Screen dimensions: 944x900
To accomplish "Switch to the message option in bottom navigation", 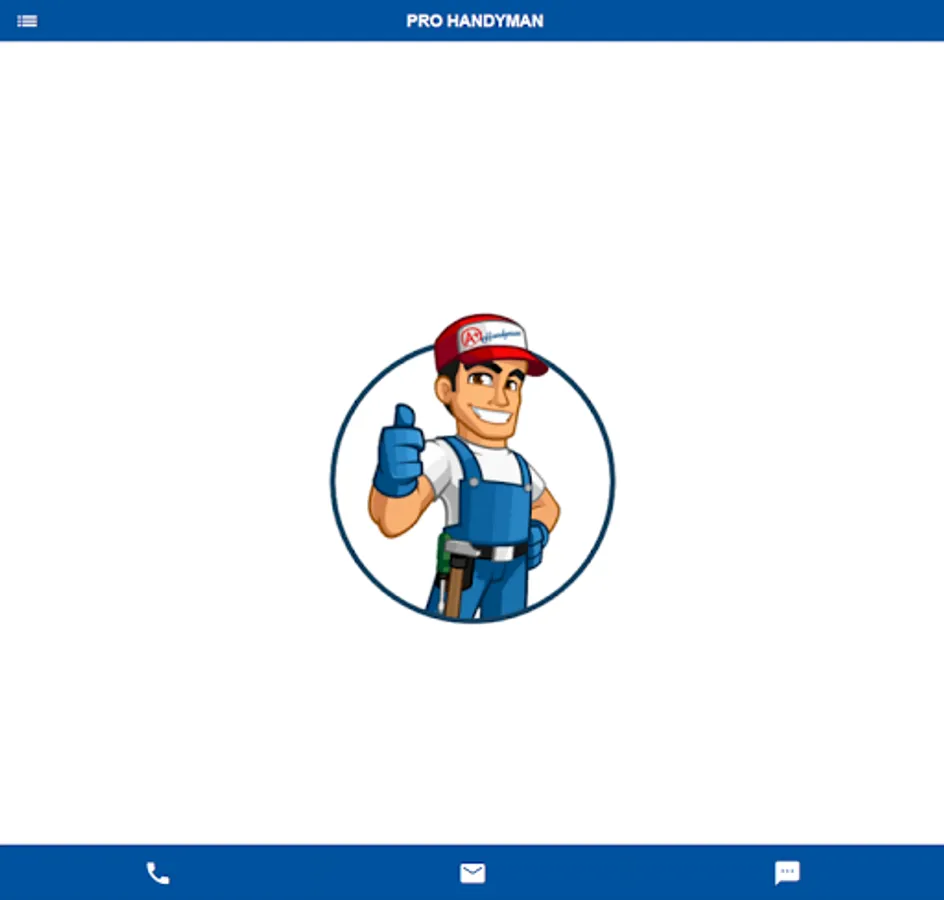I will pyautogui.click(x=786, y=872).
